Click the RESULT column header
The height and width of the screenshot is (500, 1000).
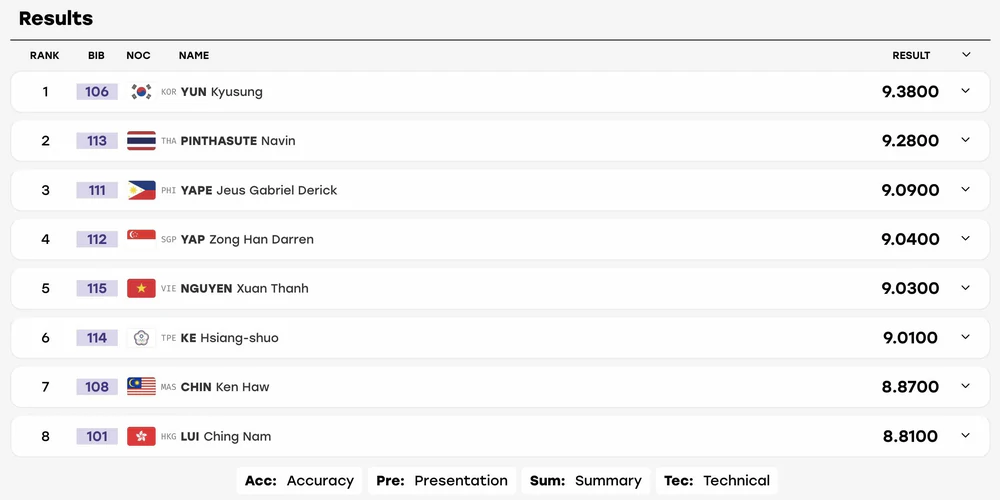(x=911, y=55)
